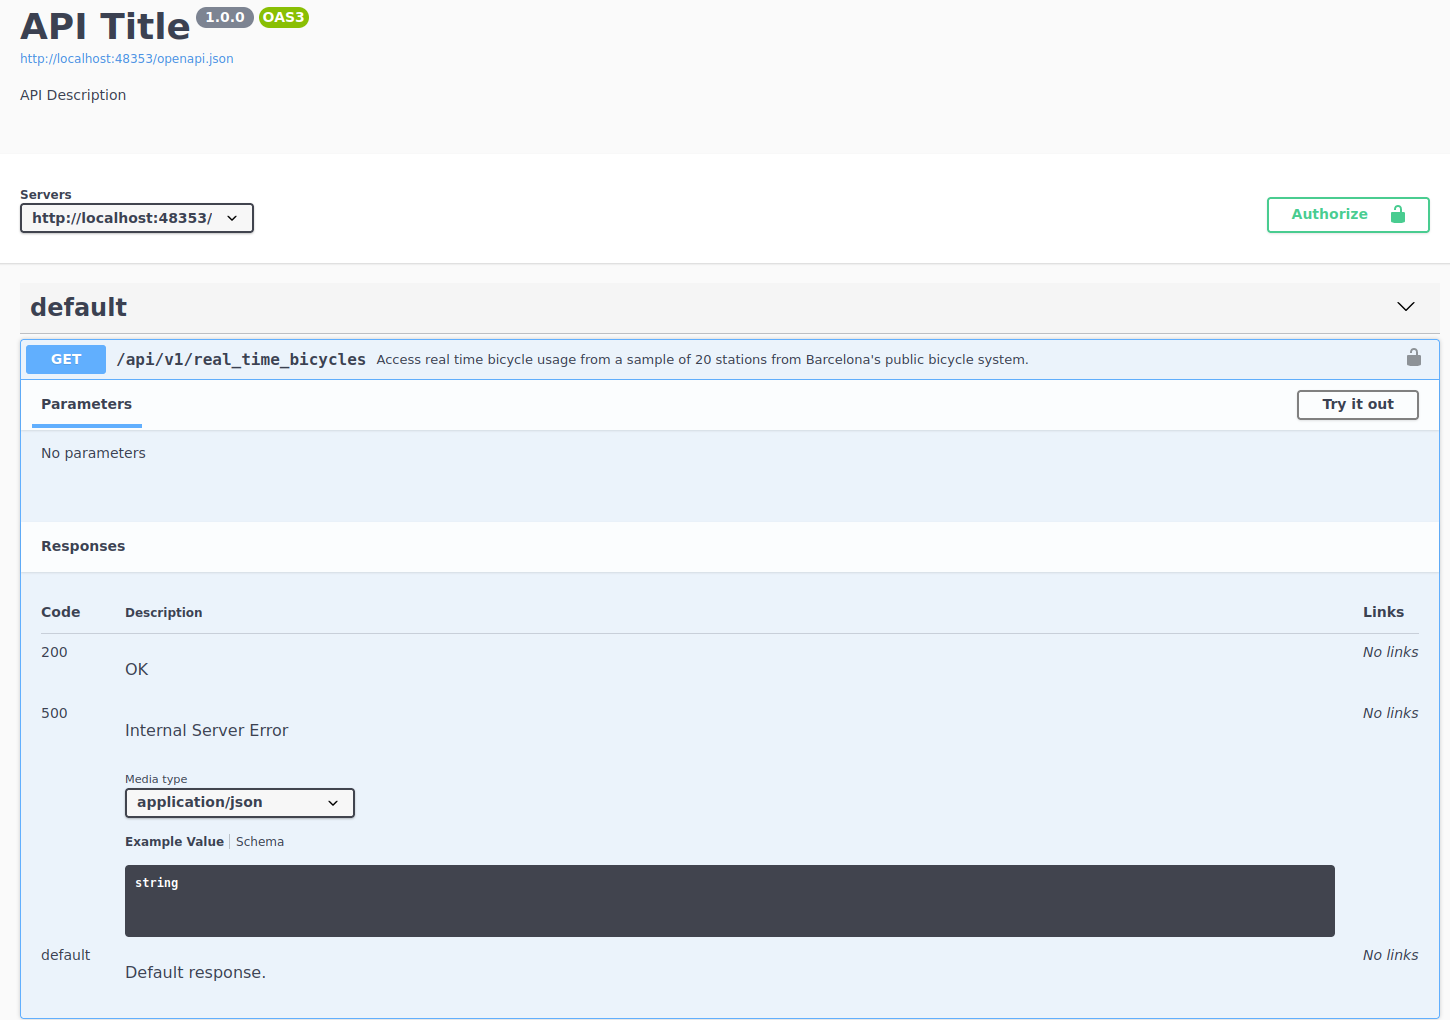Open the Servers dropdown for localhost:48353
The image size is (1450, 1020).
click(x=137, y=218)
